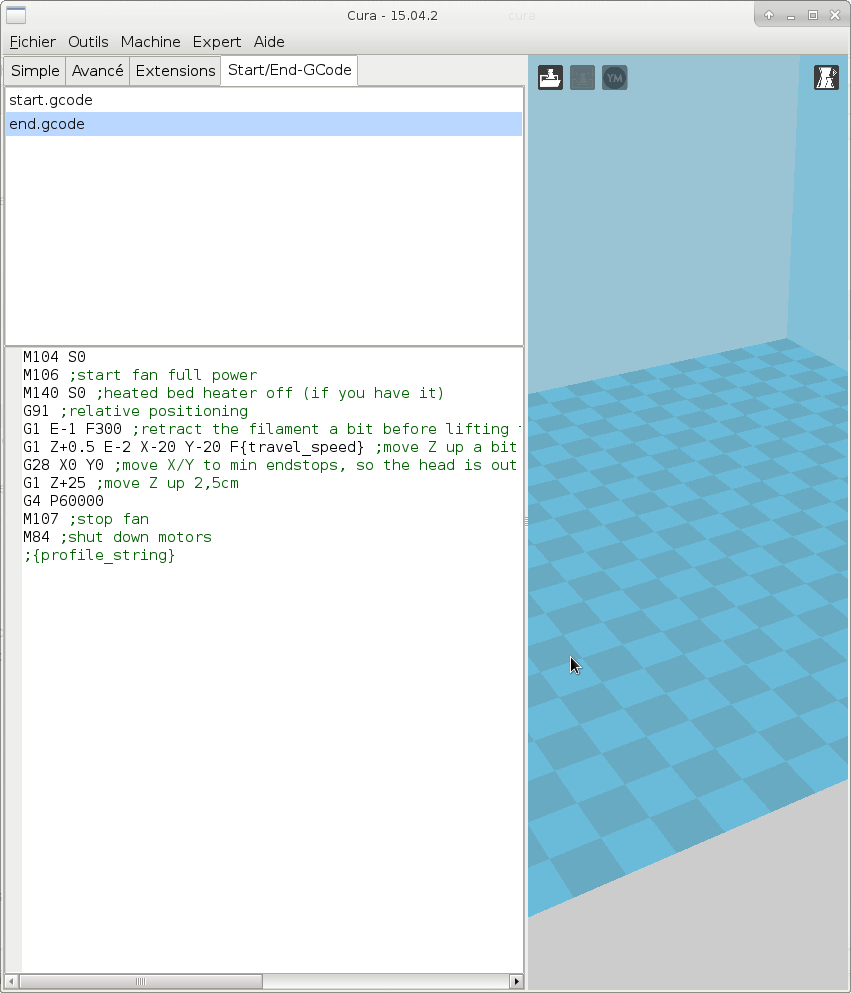The height and width of the screenshot is (993, 851).
Task: Switch to the Extensions tab
Action: 175,71
